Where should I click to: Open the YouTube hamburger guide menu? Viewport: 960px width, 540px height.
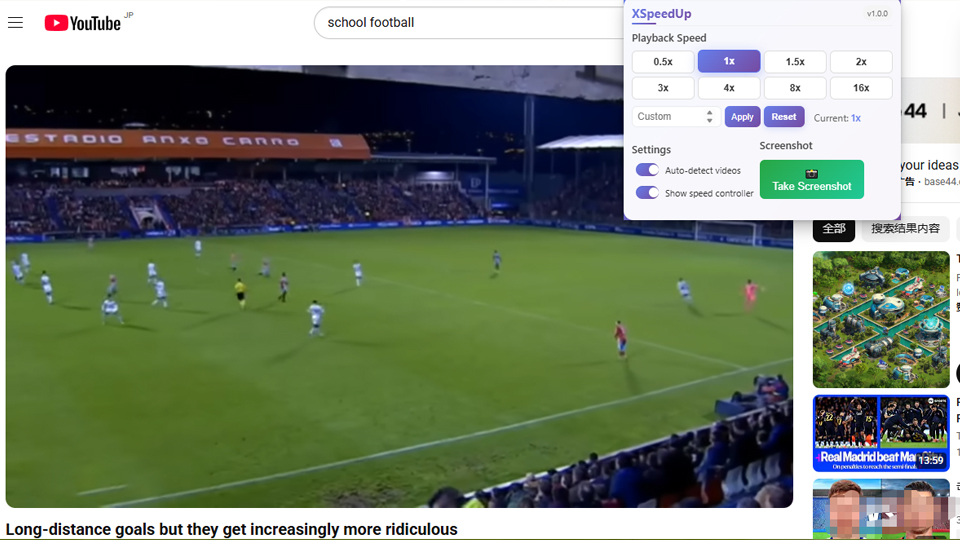[x=15, y=22]
